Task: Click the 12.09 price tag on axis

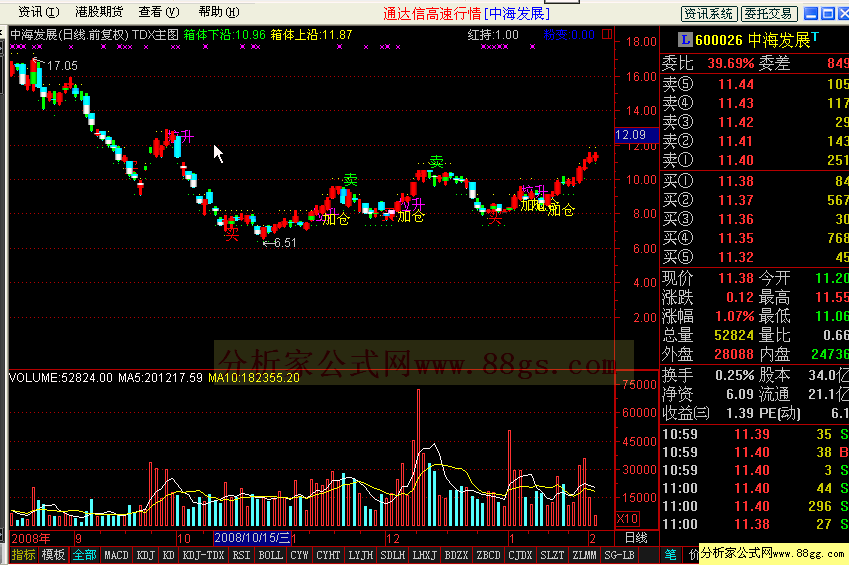Action: tap(636, 134)
